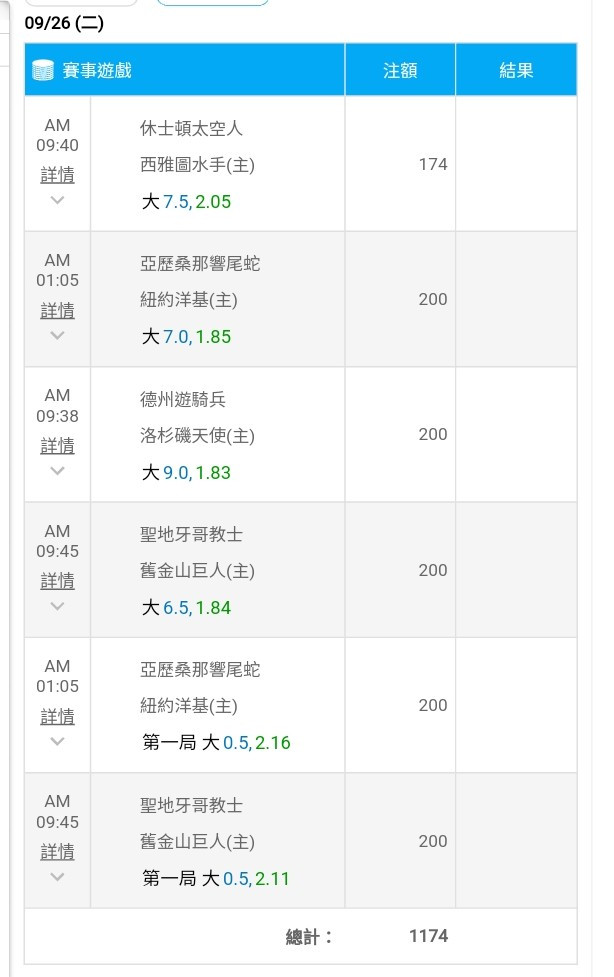Click the coin stack icon beside 賽事遊戲
This screenshot has height=977, width=614.
pos(43,70)
